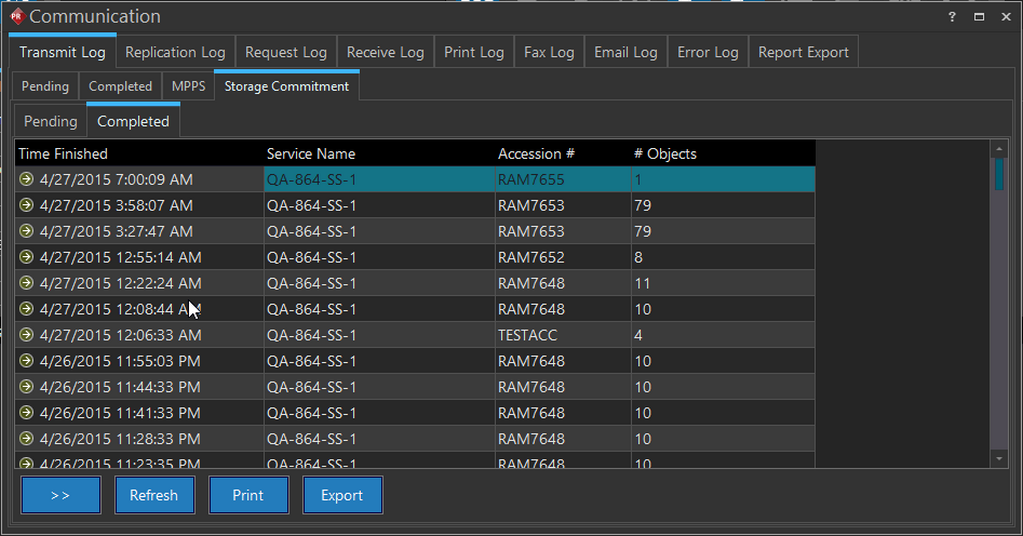Open the MPPS sub-tab

click(x=188, y=87)
